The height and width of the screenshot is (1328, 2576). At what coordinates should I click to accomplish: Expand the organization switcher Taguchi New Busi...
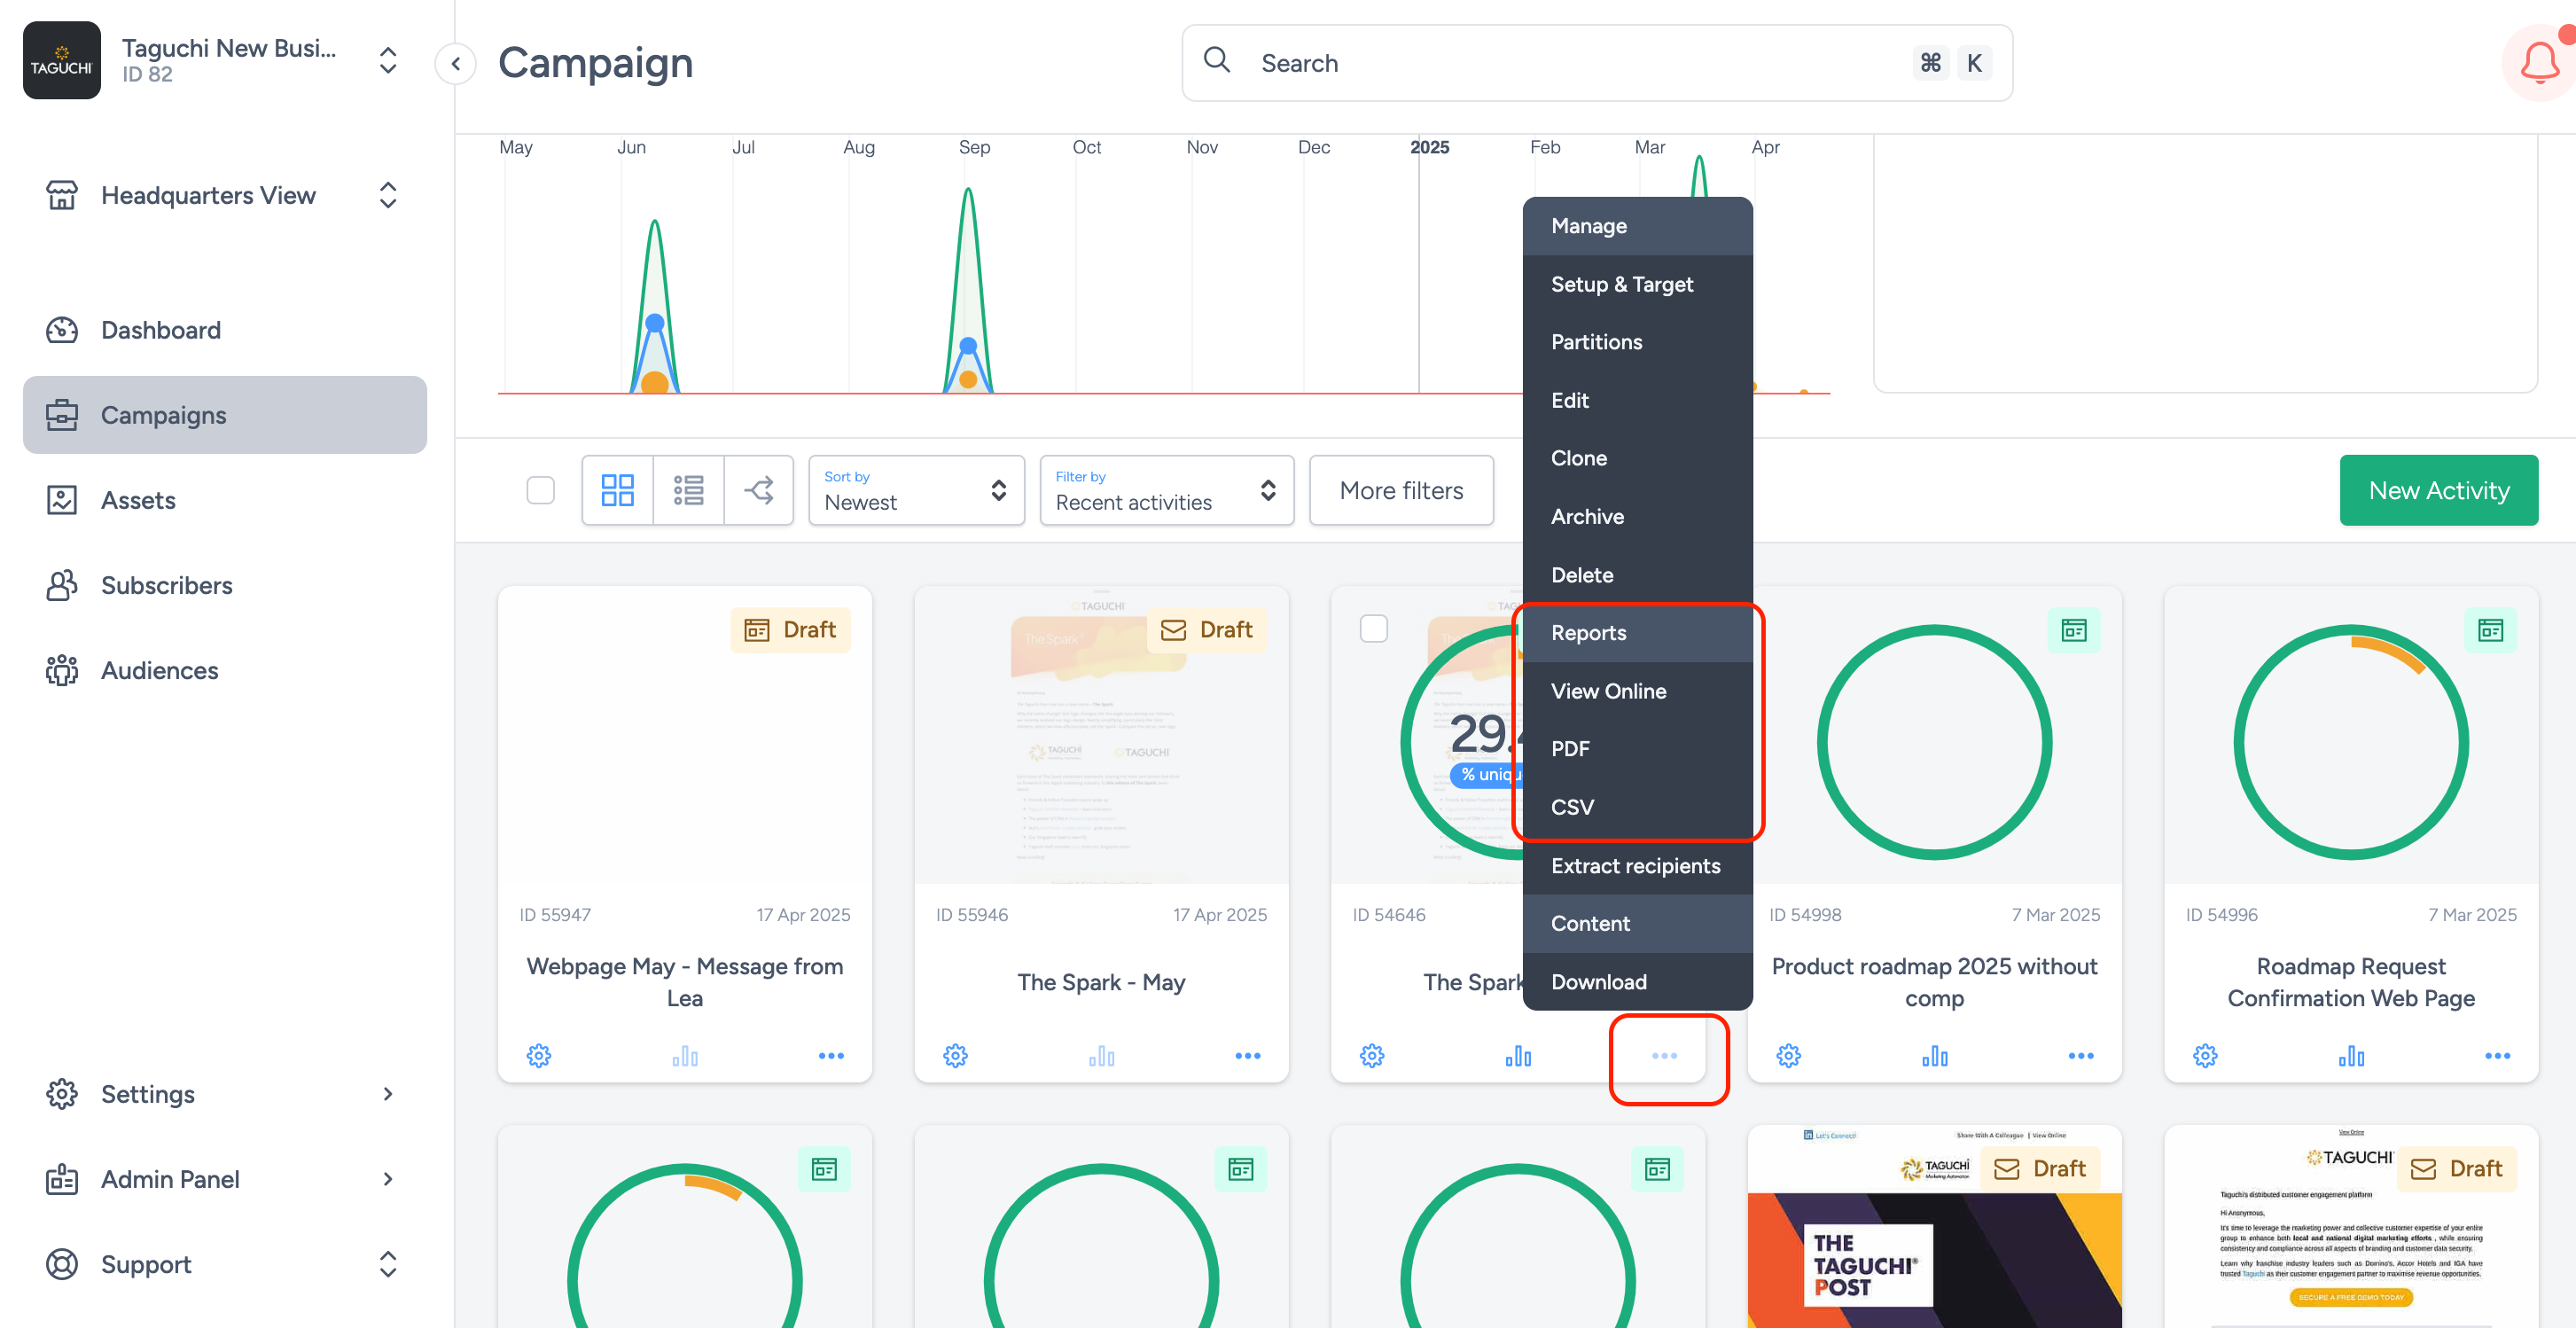388,60
